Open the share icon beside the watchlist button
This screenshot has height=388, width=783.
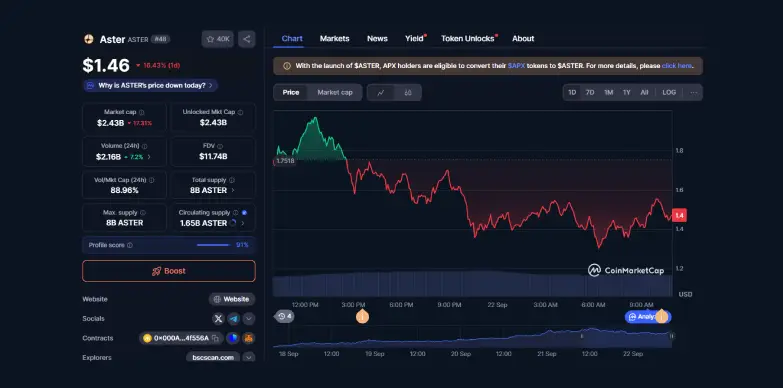coord(247,39)
